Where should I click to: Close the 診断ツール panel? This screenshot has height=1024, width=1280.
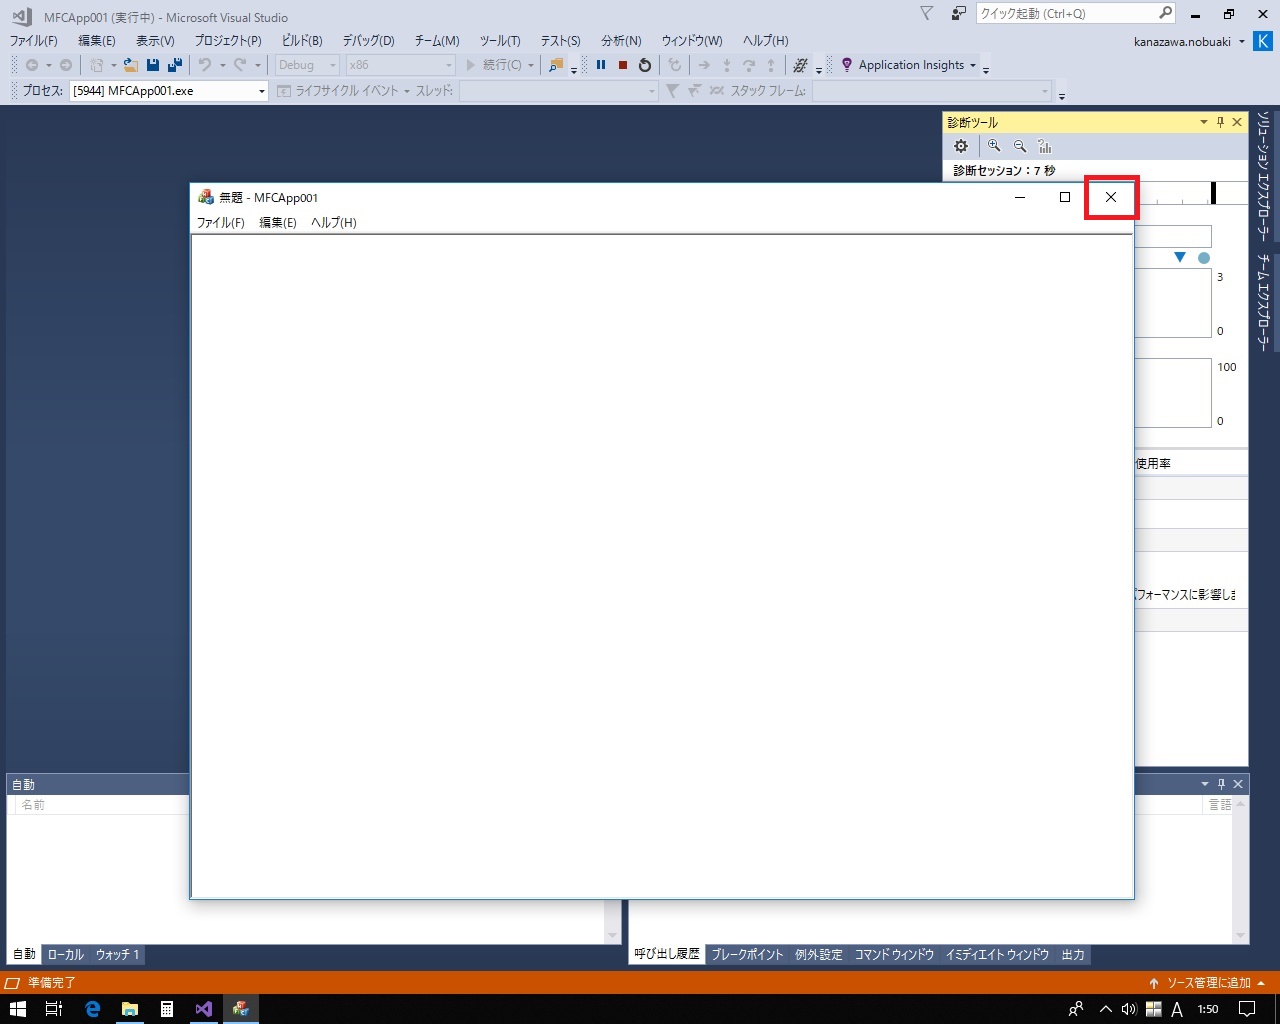point(1237,122)
